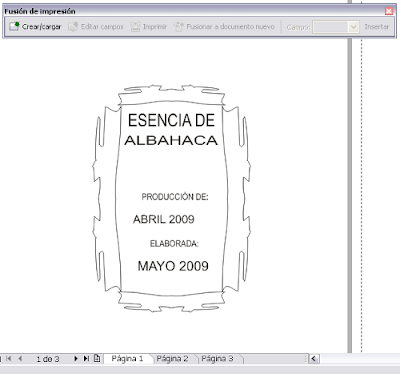Screen dimensions: 400x374
Task: Click the Editar campos icon
Action: click(73, 27)
